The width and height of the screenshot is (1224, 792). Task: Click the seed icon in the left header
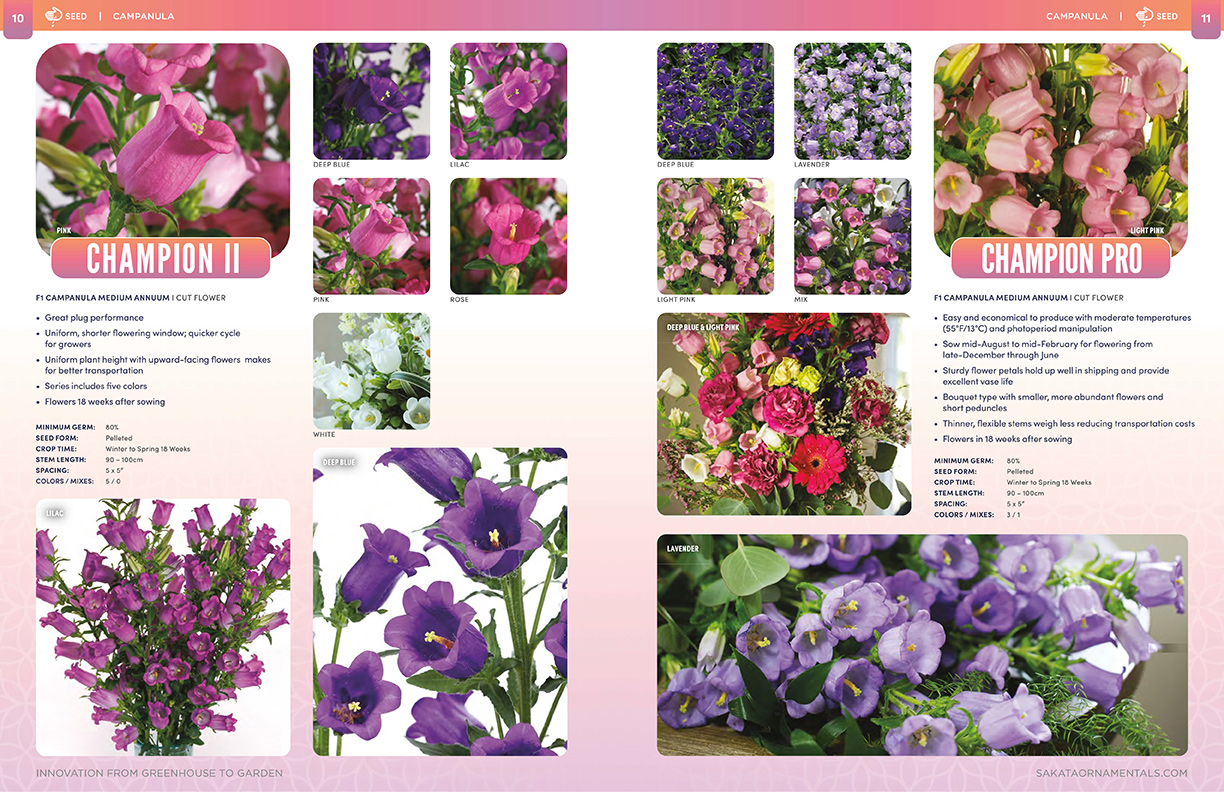click(54, 16)
